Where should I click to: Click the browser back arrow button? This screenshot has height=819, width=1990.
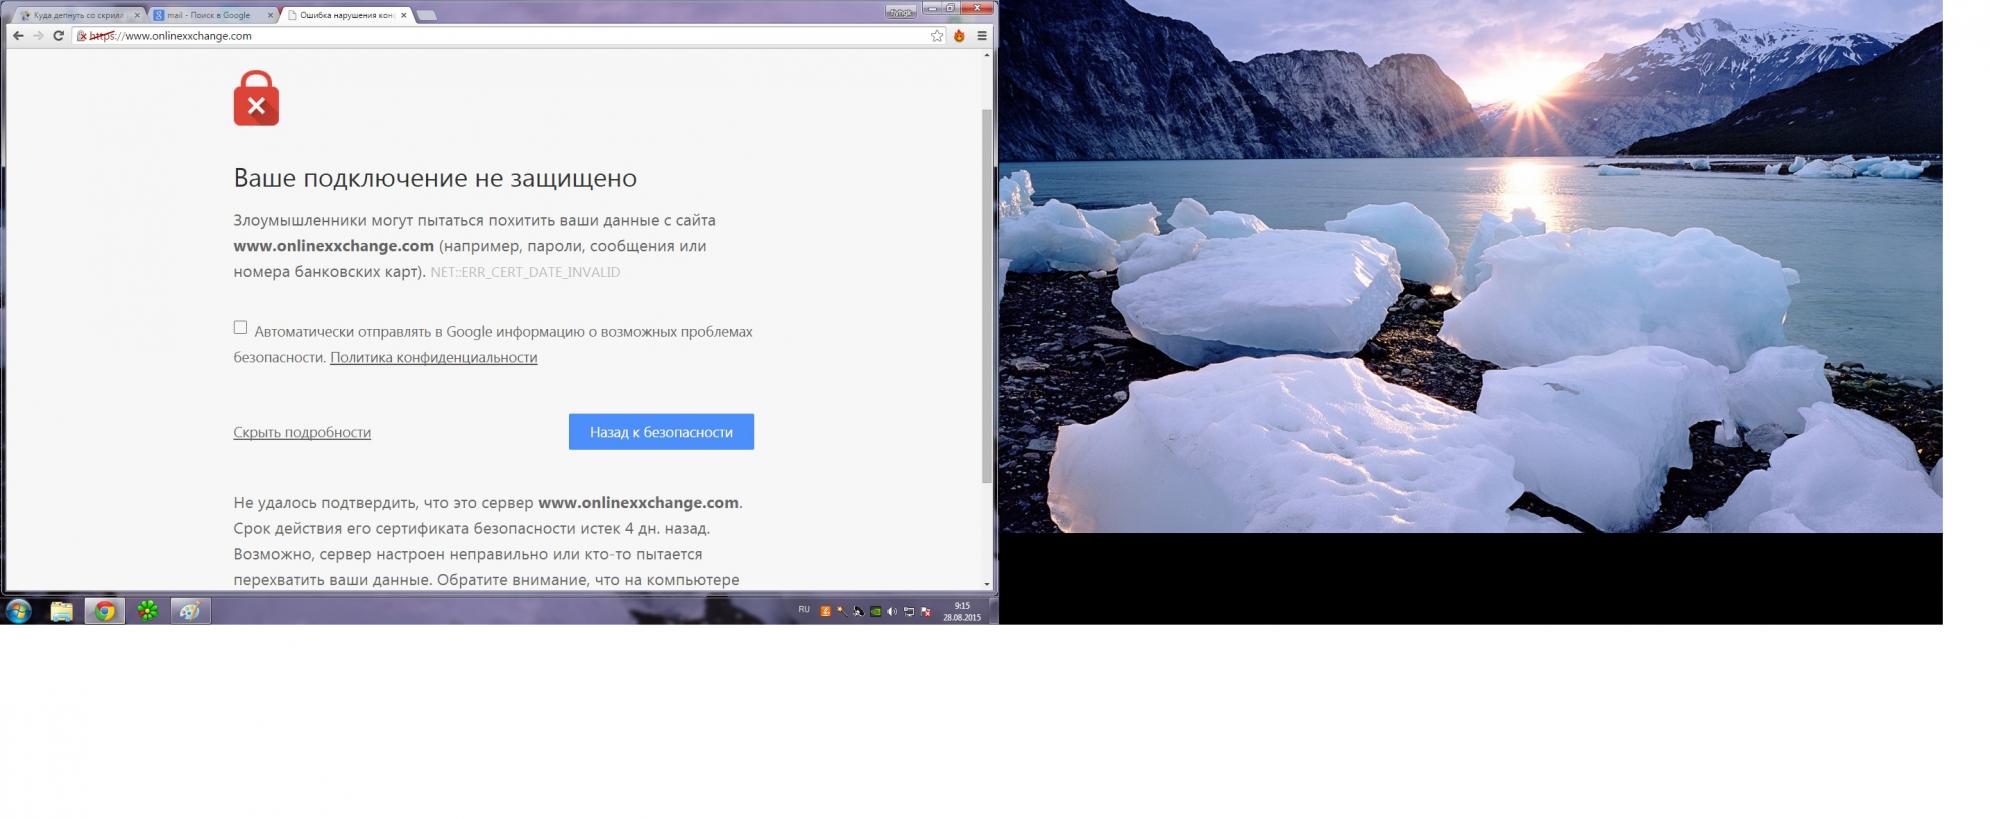[x=18, y=36]
